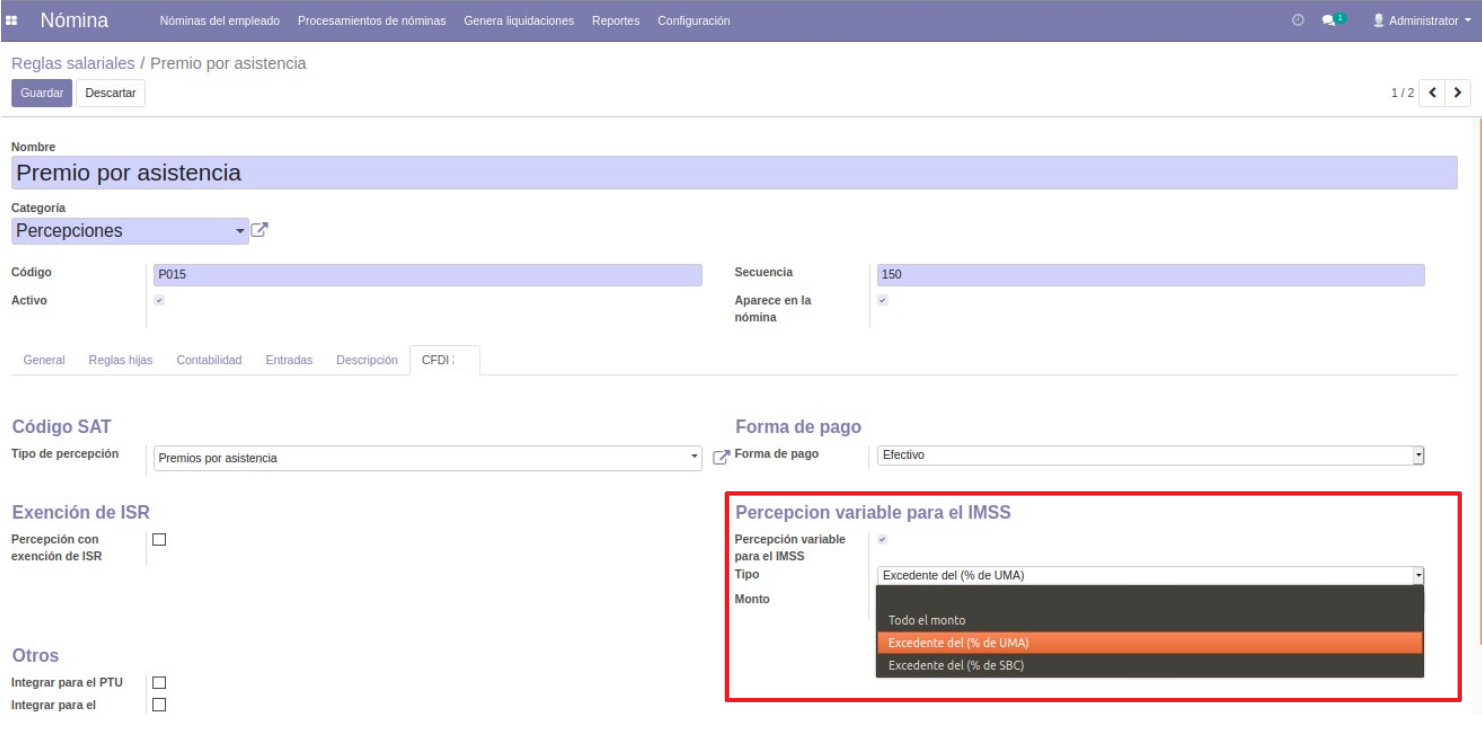Check Integrar para el PTU box
Screen dimensions: 1482x734
158,683
